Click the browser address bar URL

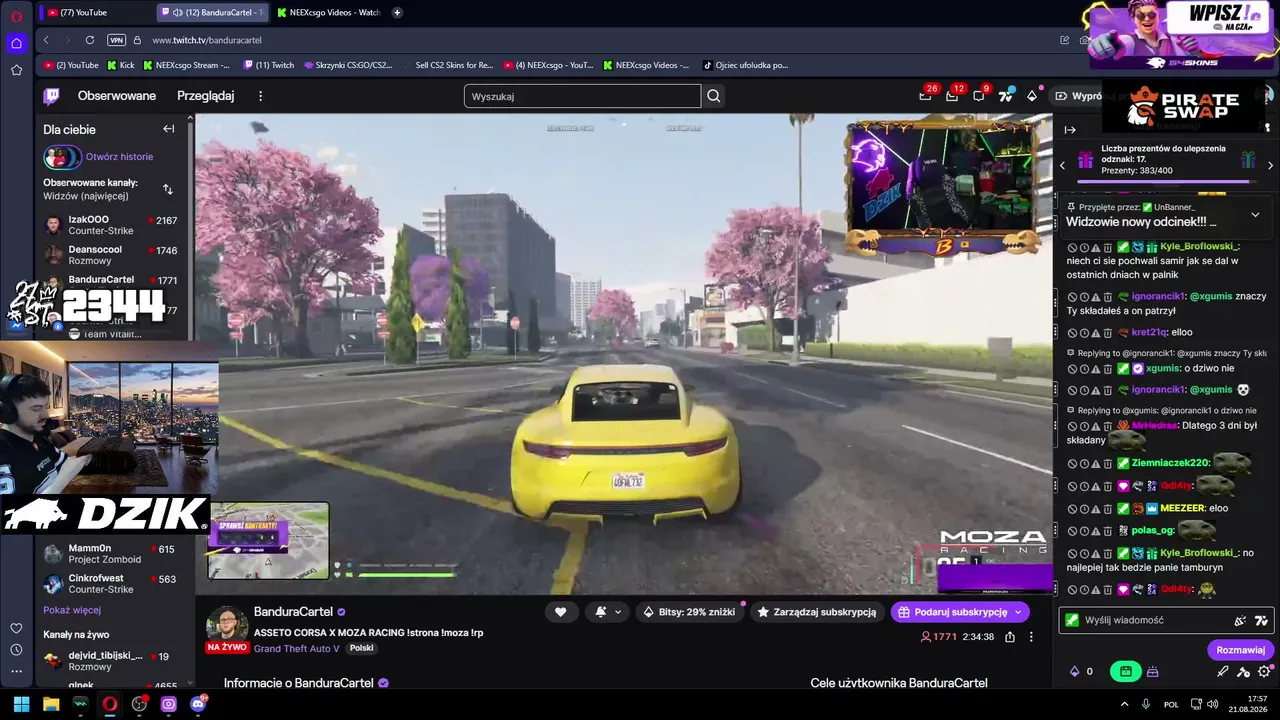[207, 40]
